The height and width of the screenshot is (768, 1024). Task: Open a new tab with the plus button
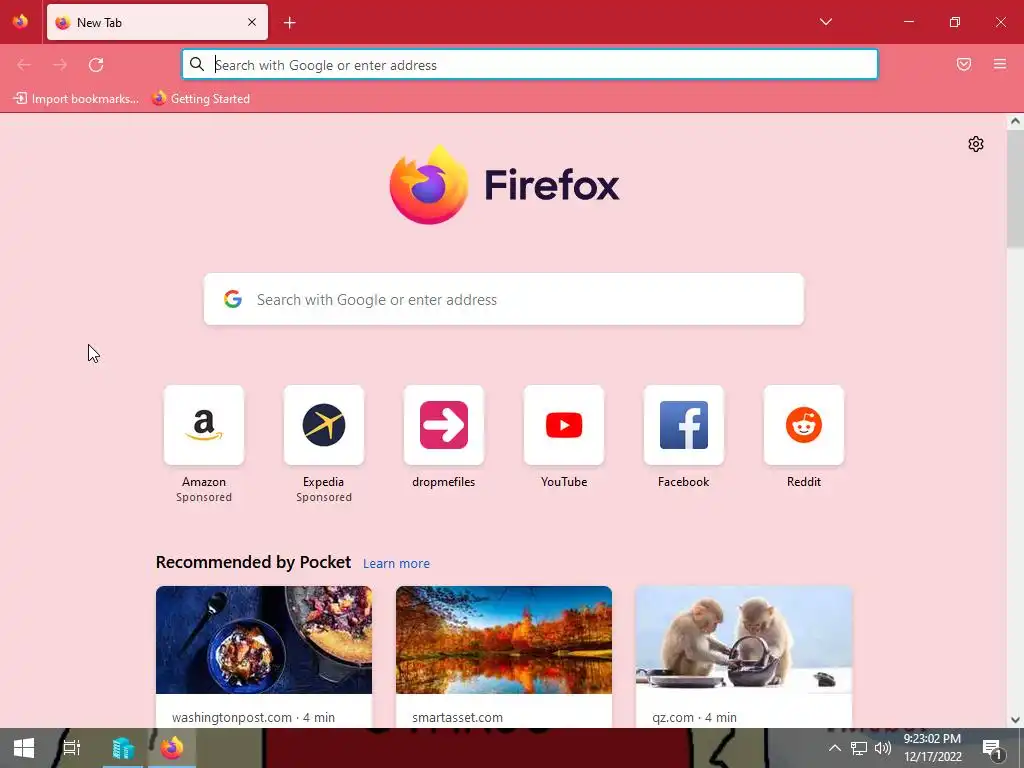(x=289, y=23)
